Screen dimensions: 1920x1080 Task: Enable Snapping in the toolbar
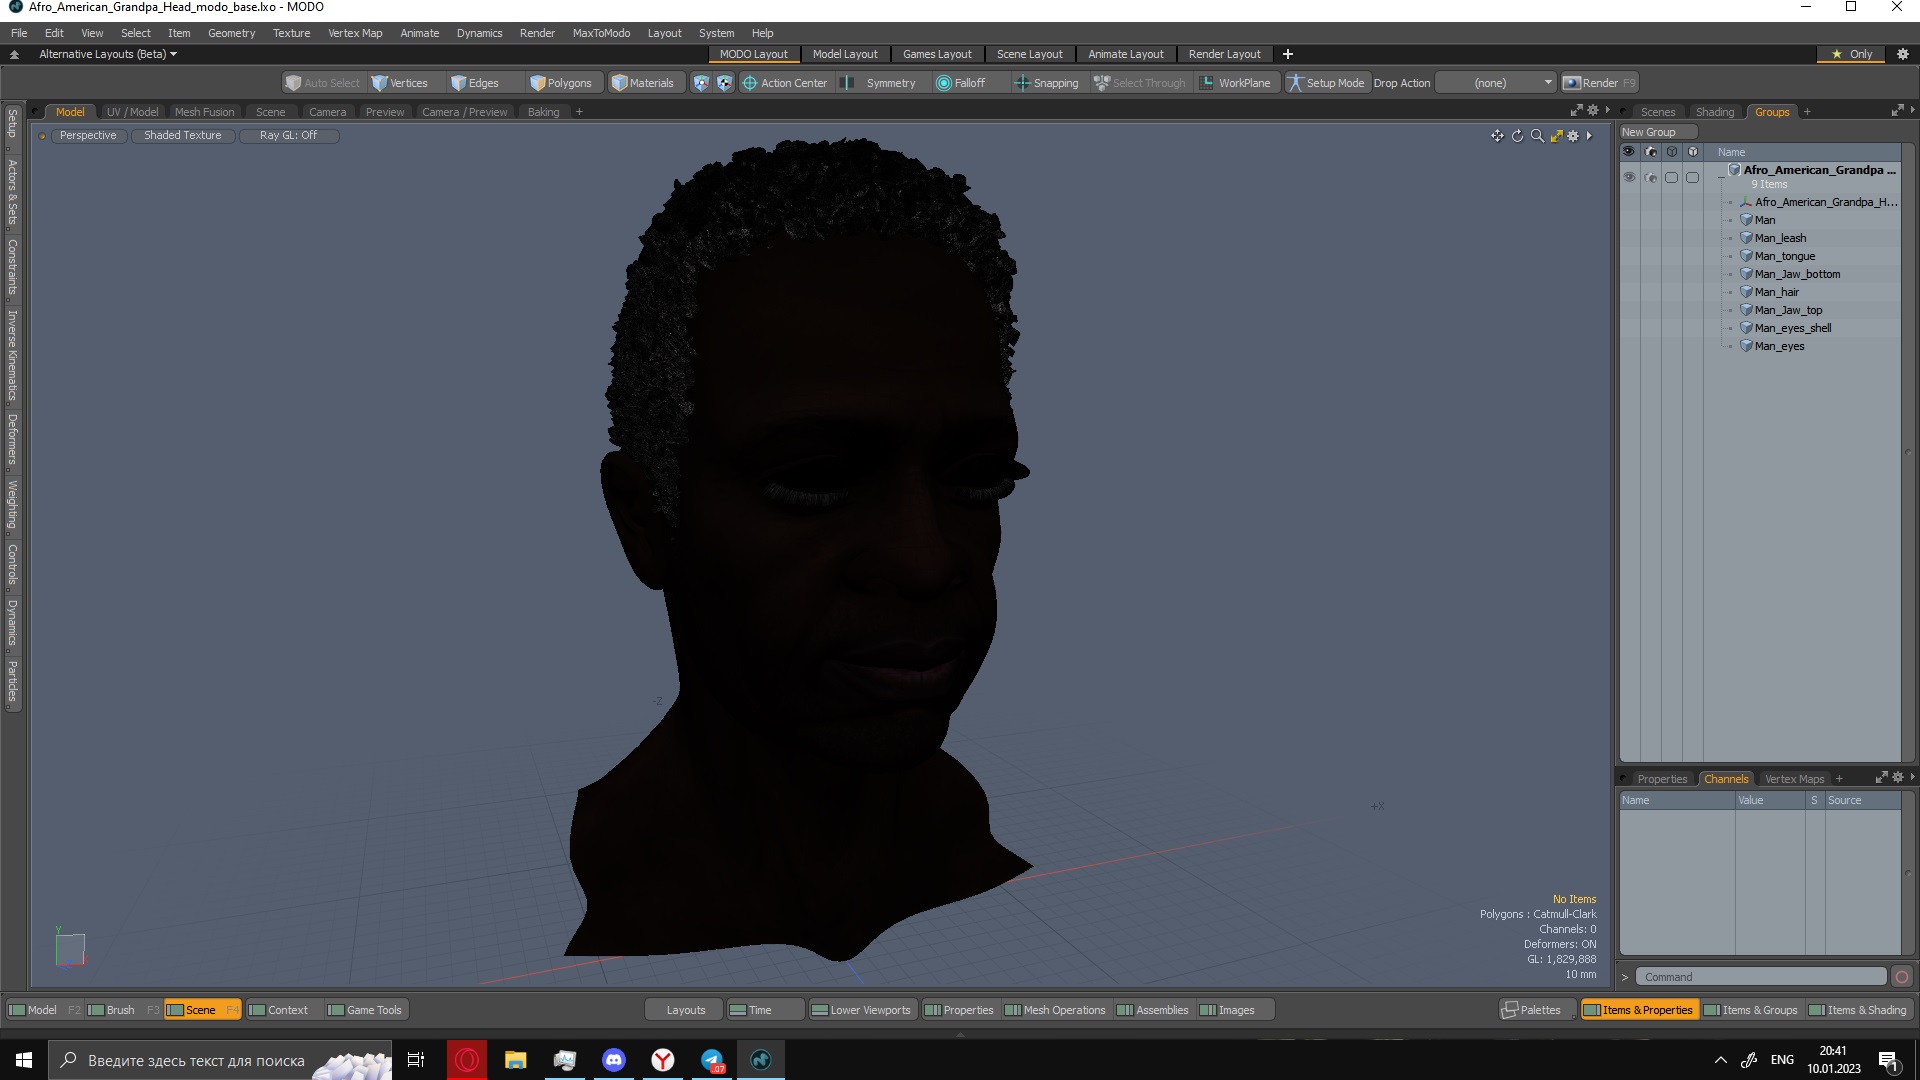pos(1047,83)
